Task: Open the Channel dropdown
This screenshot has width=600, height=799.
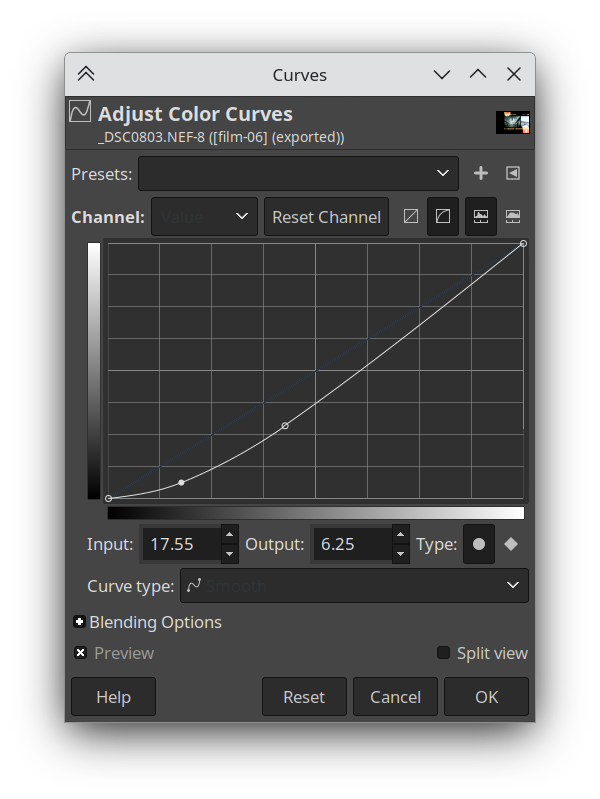Action: 204,216
